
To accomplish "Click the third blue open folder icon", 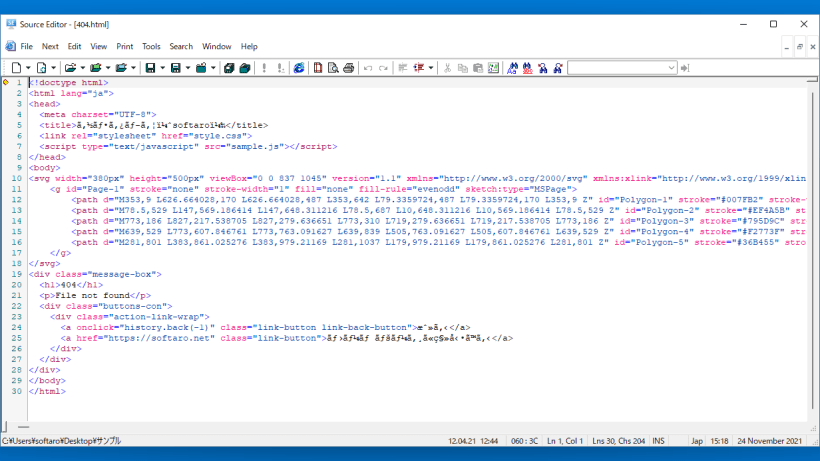I will point(121,68).
